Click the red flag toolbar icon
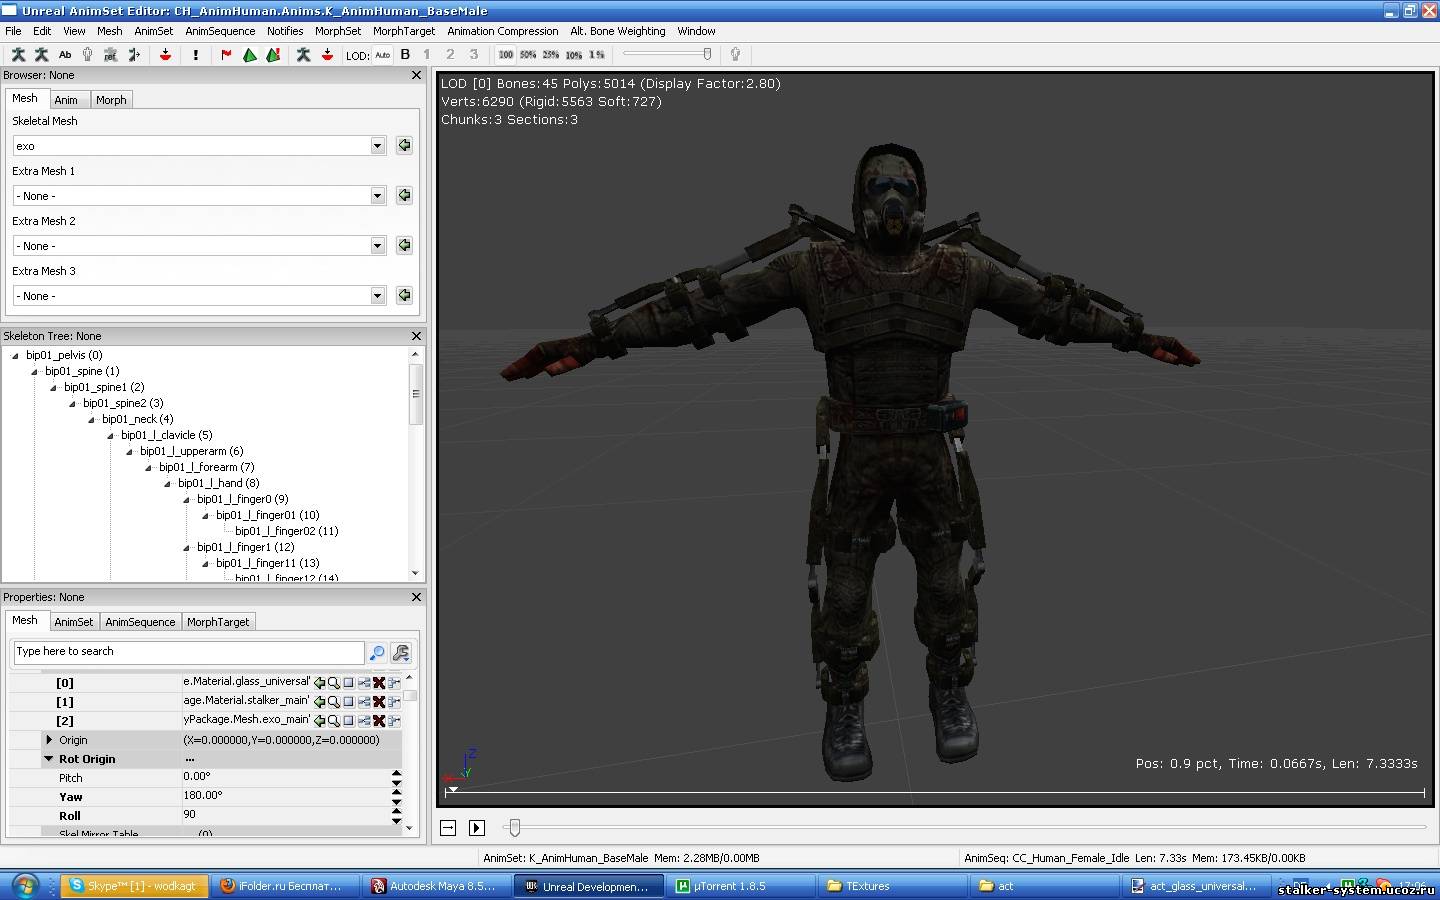 226,55
